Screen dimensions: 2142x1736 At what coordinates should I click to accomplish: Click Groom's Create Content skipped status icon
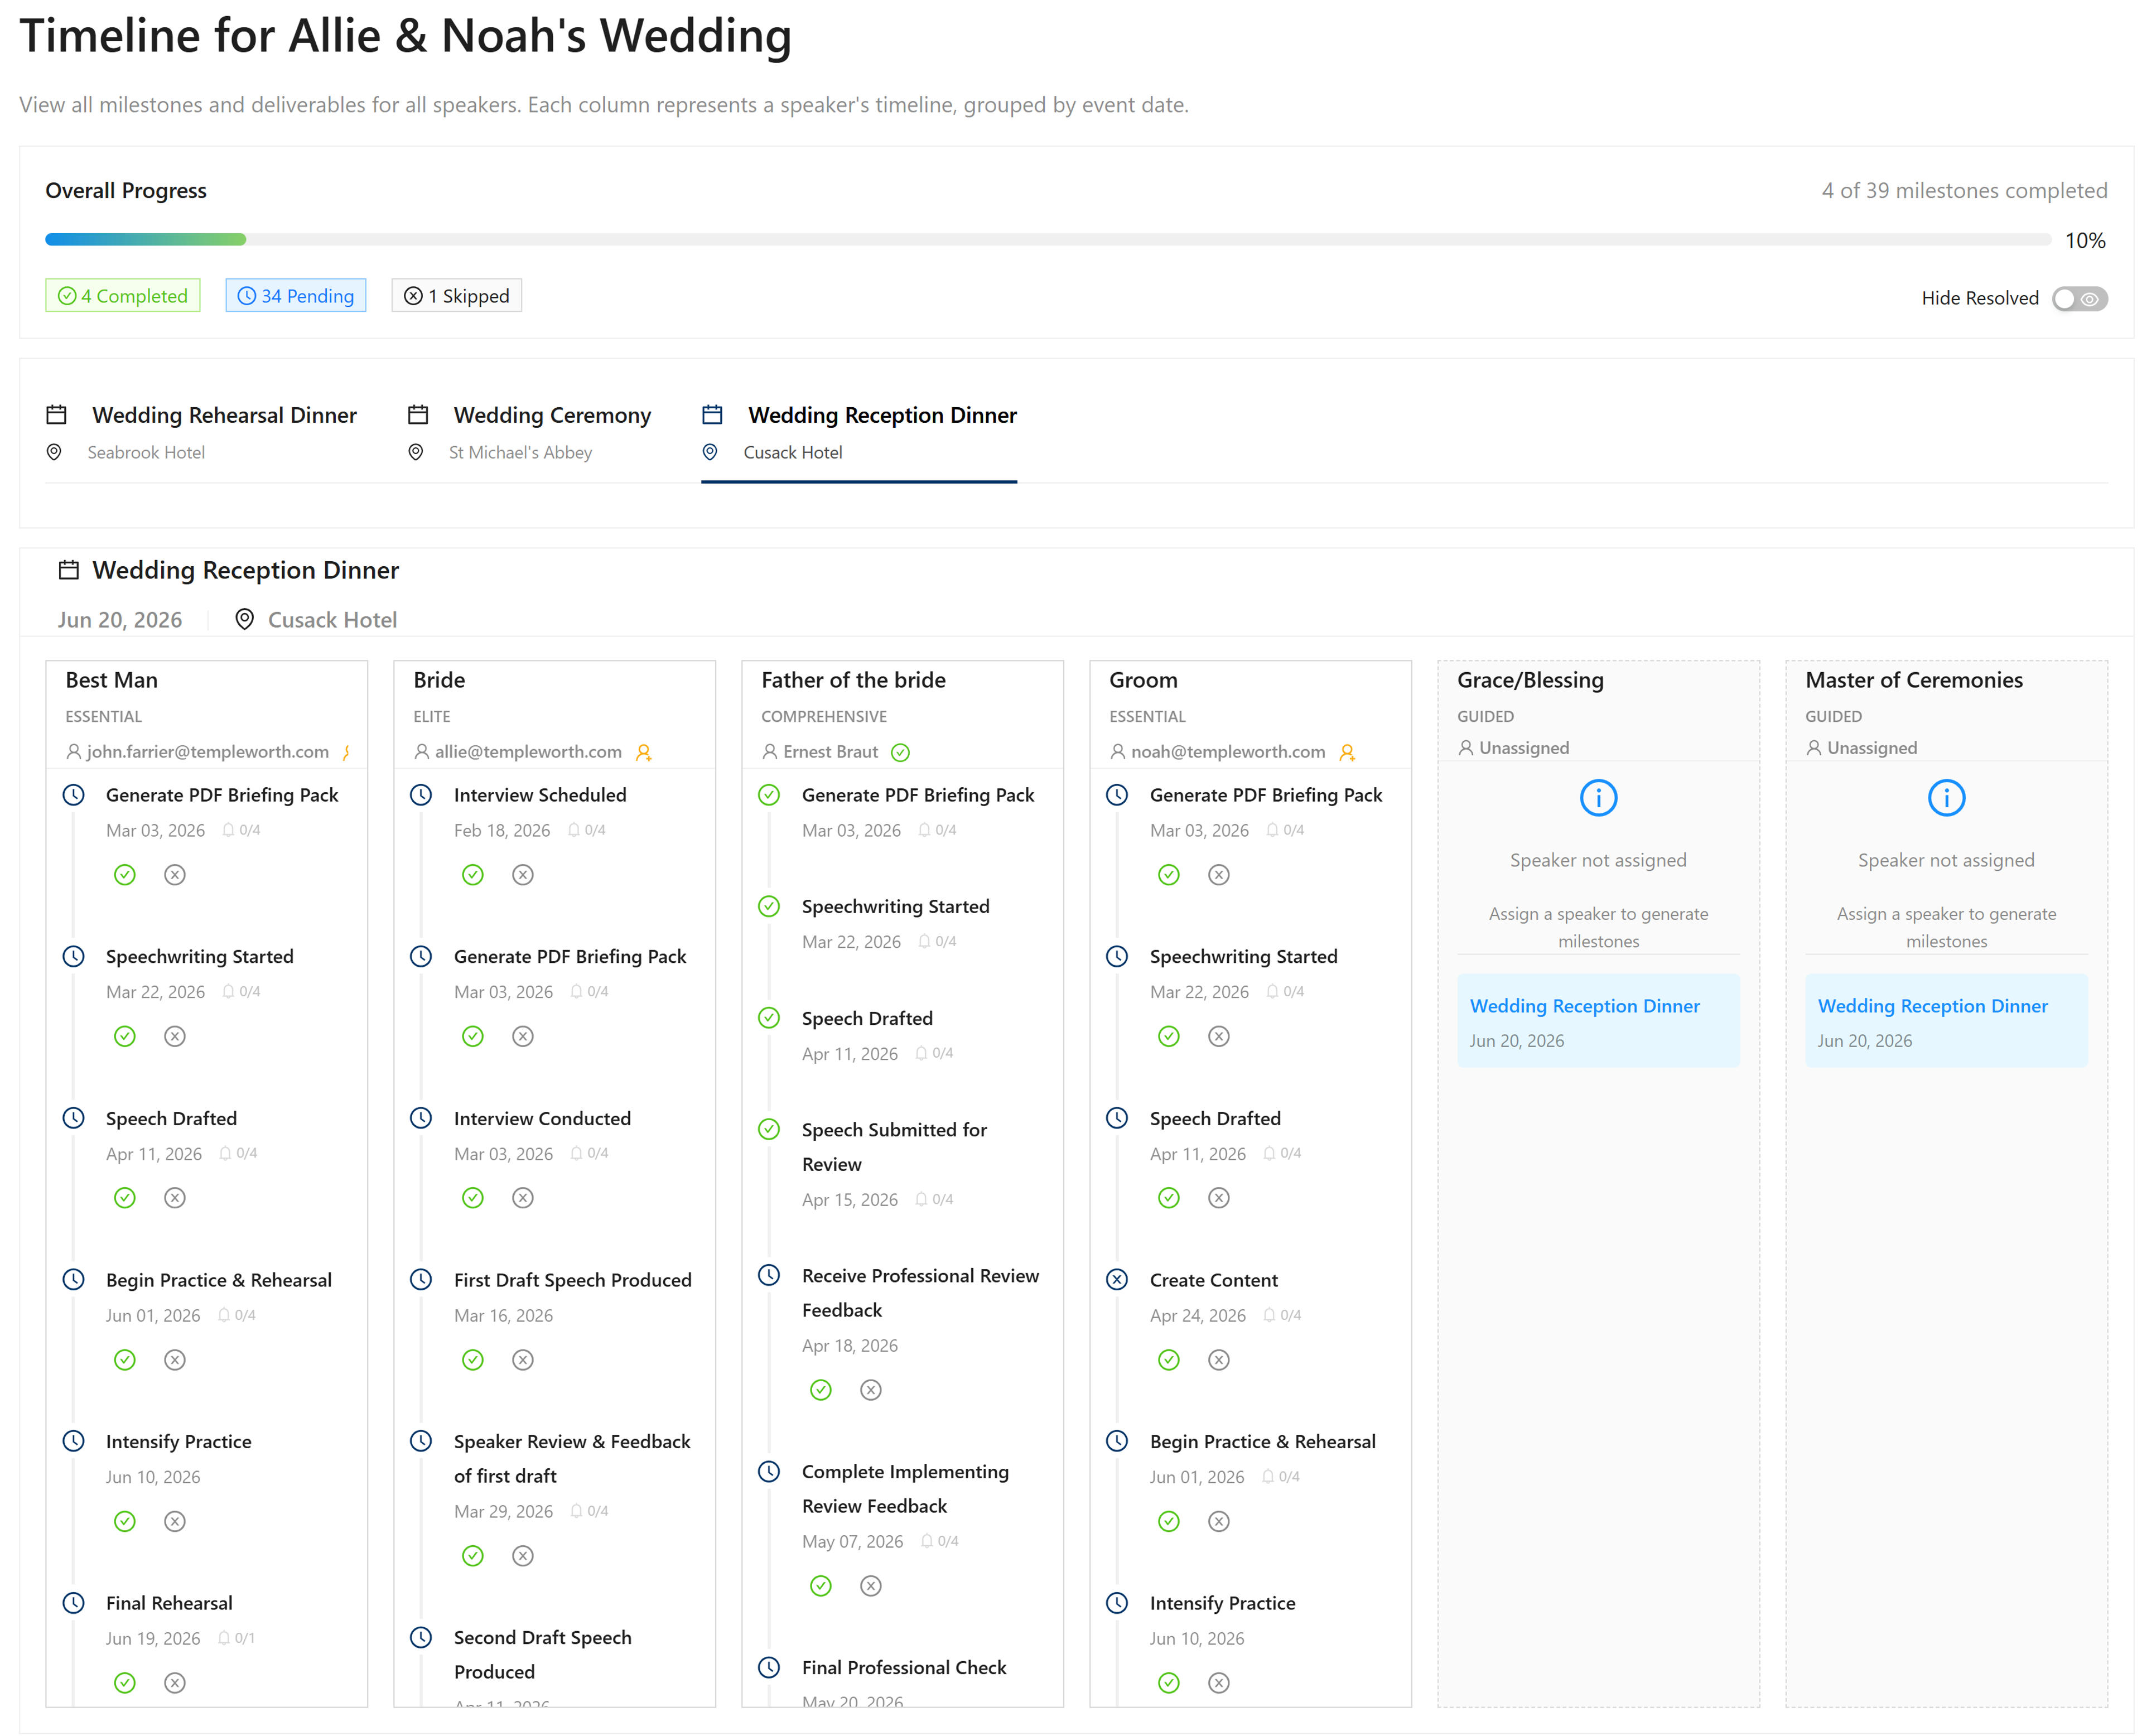[1117, 1280]
